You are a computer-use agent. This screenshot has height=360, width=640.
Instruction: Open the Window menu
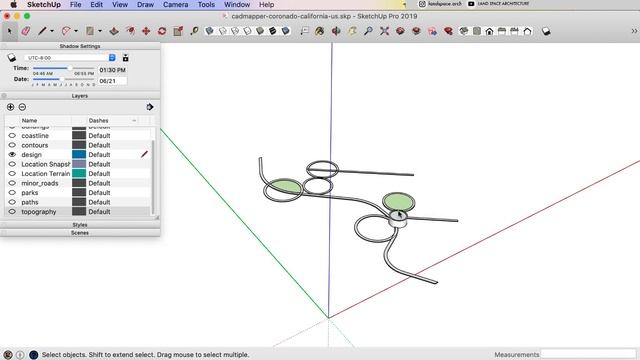237,4
